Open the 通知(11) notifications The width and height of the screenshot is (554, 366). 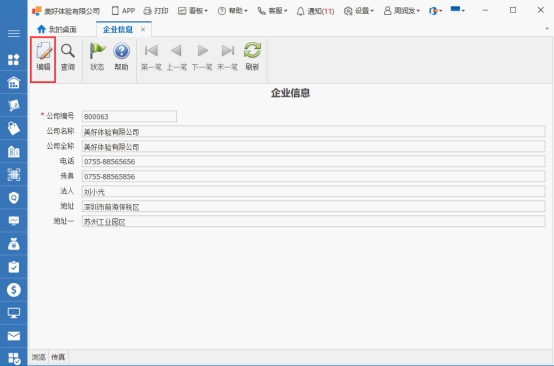315,11
